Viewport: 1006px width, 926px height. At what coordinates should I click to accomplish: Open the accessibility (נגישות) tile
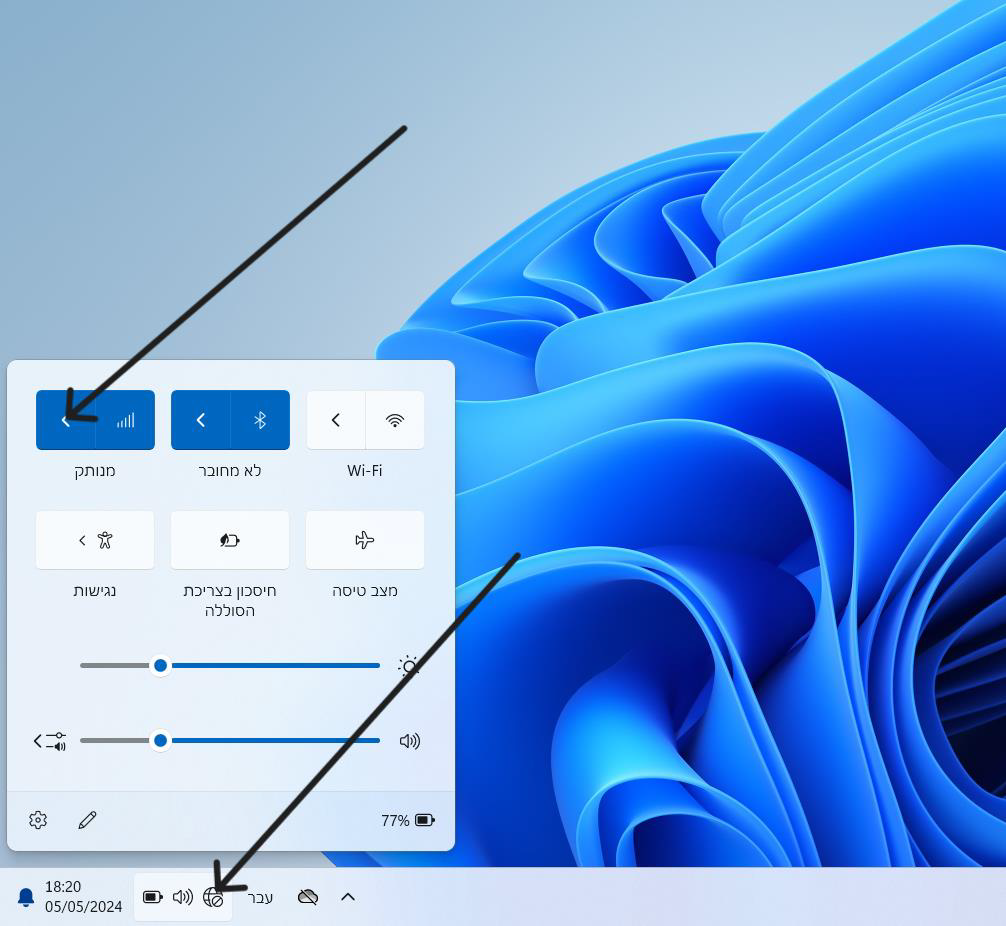pos(95,540)
